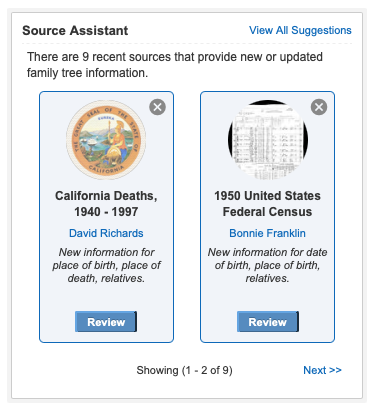
Task: Click the 9 recent sources summary text
Action: click(x=175, y=65)
